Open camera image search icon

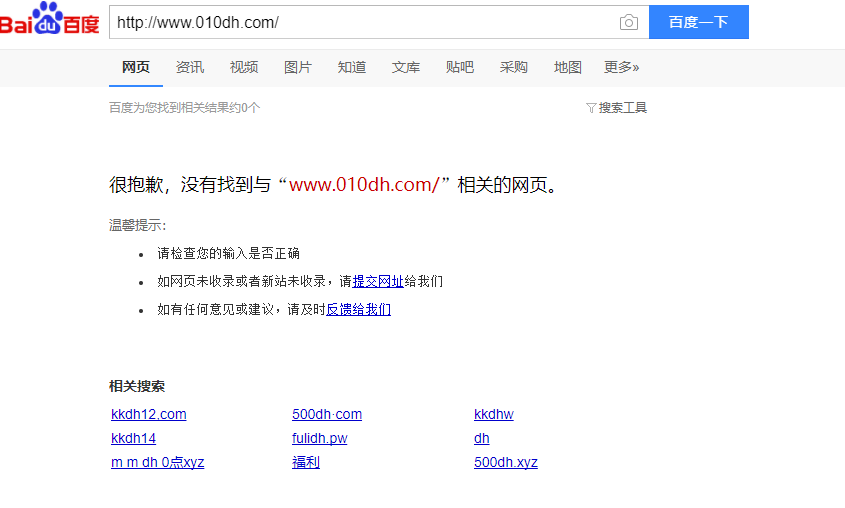[x=628, y=22]
